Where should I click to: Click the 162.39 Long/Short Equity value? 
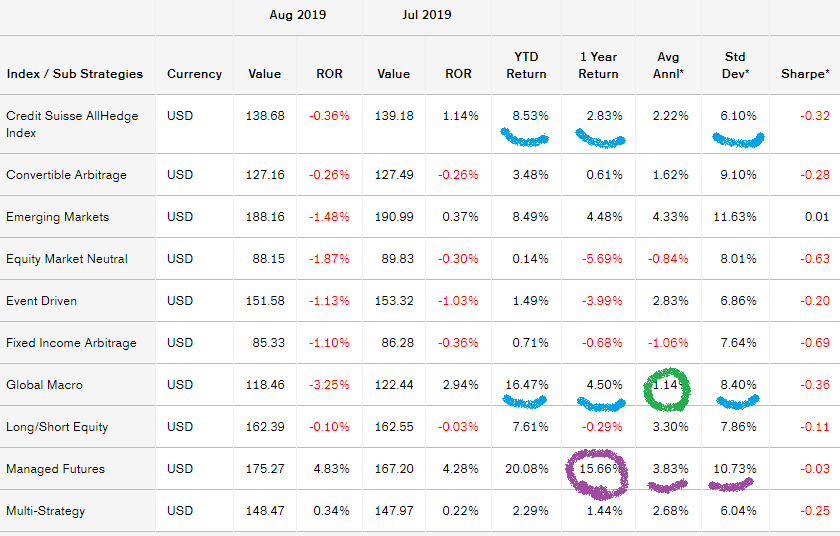pos(265,427)
